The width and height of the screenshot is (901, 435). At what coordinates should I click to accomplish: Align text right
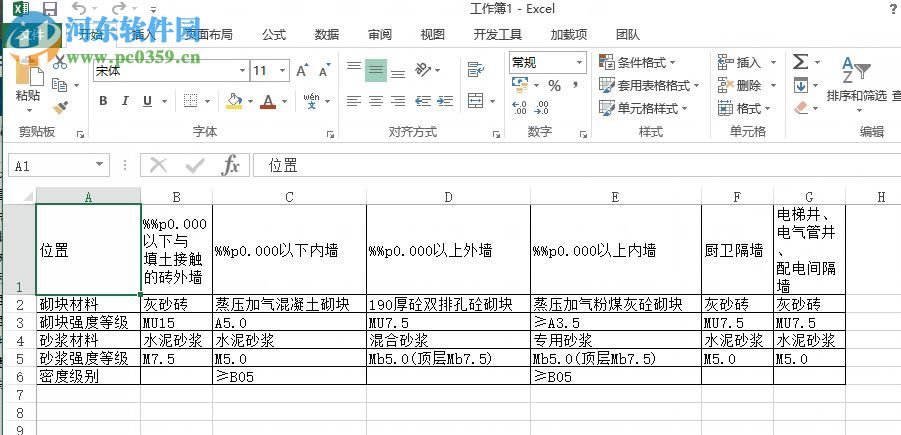[398, 101]
